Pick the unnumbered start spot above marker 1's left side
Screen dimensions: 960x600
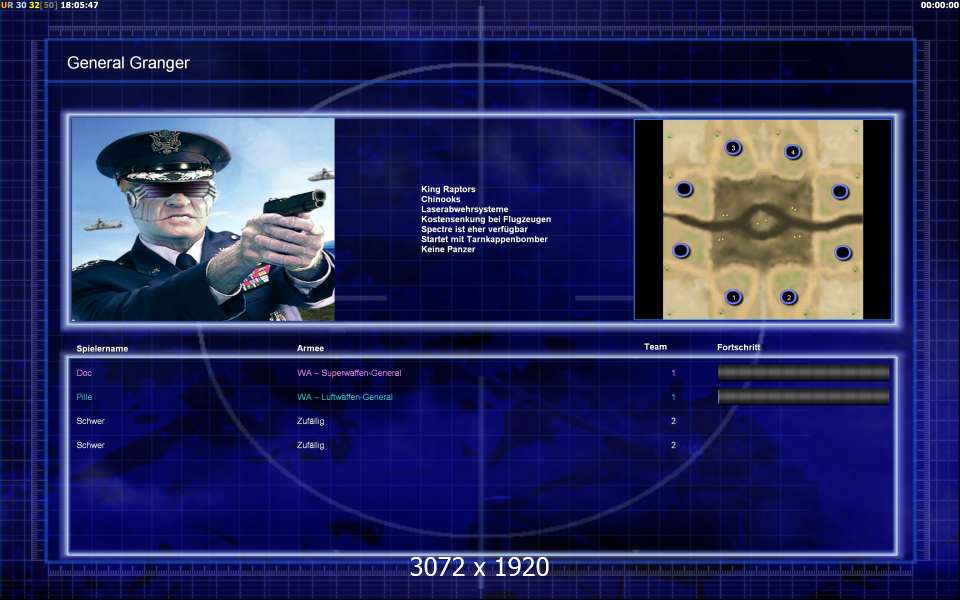tap(681, 250)
